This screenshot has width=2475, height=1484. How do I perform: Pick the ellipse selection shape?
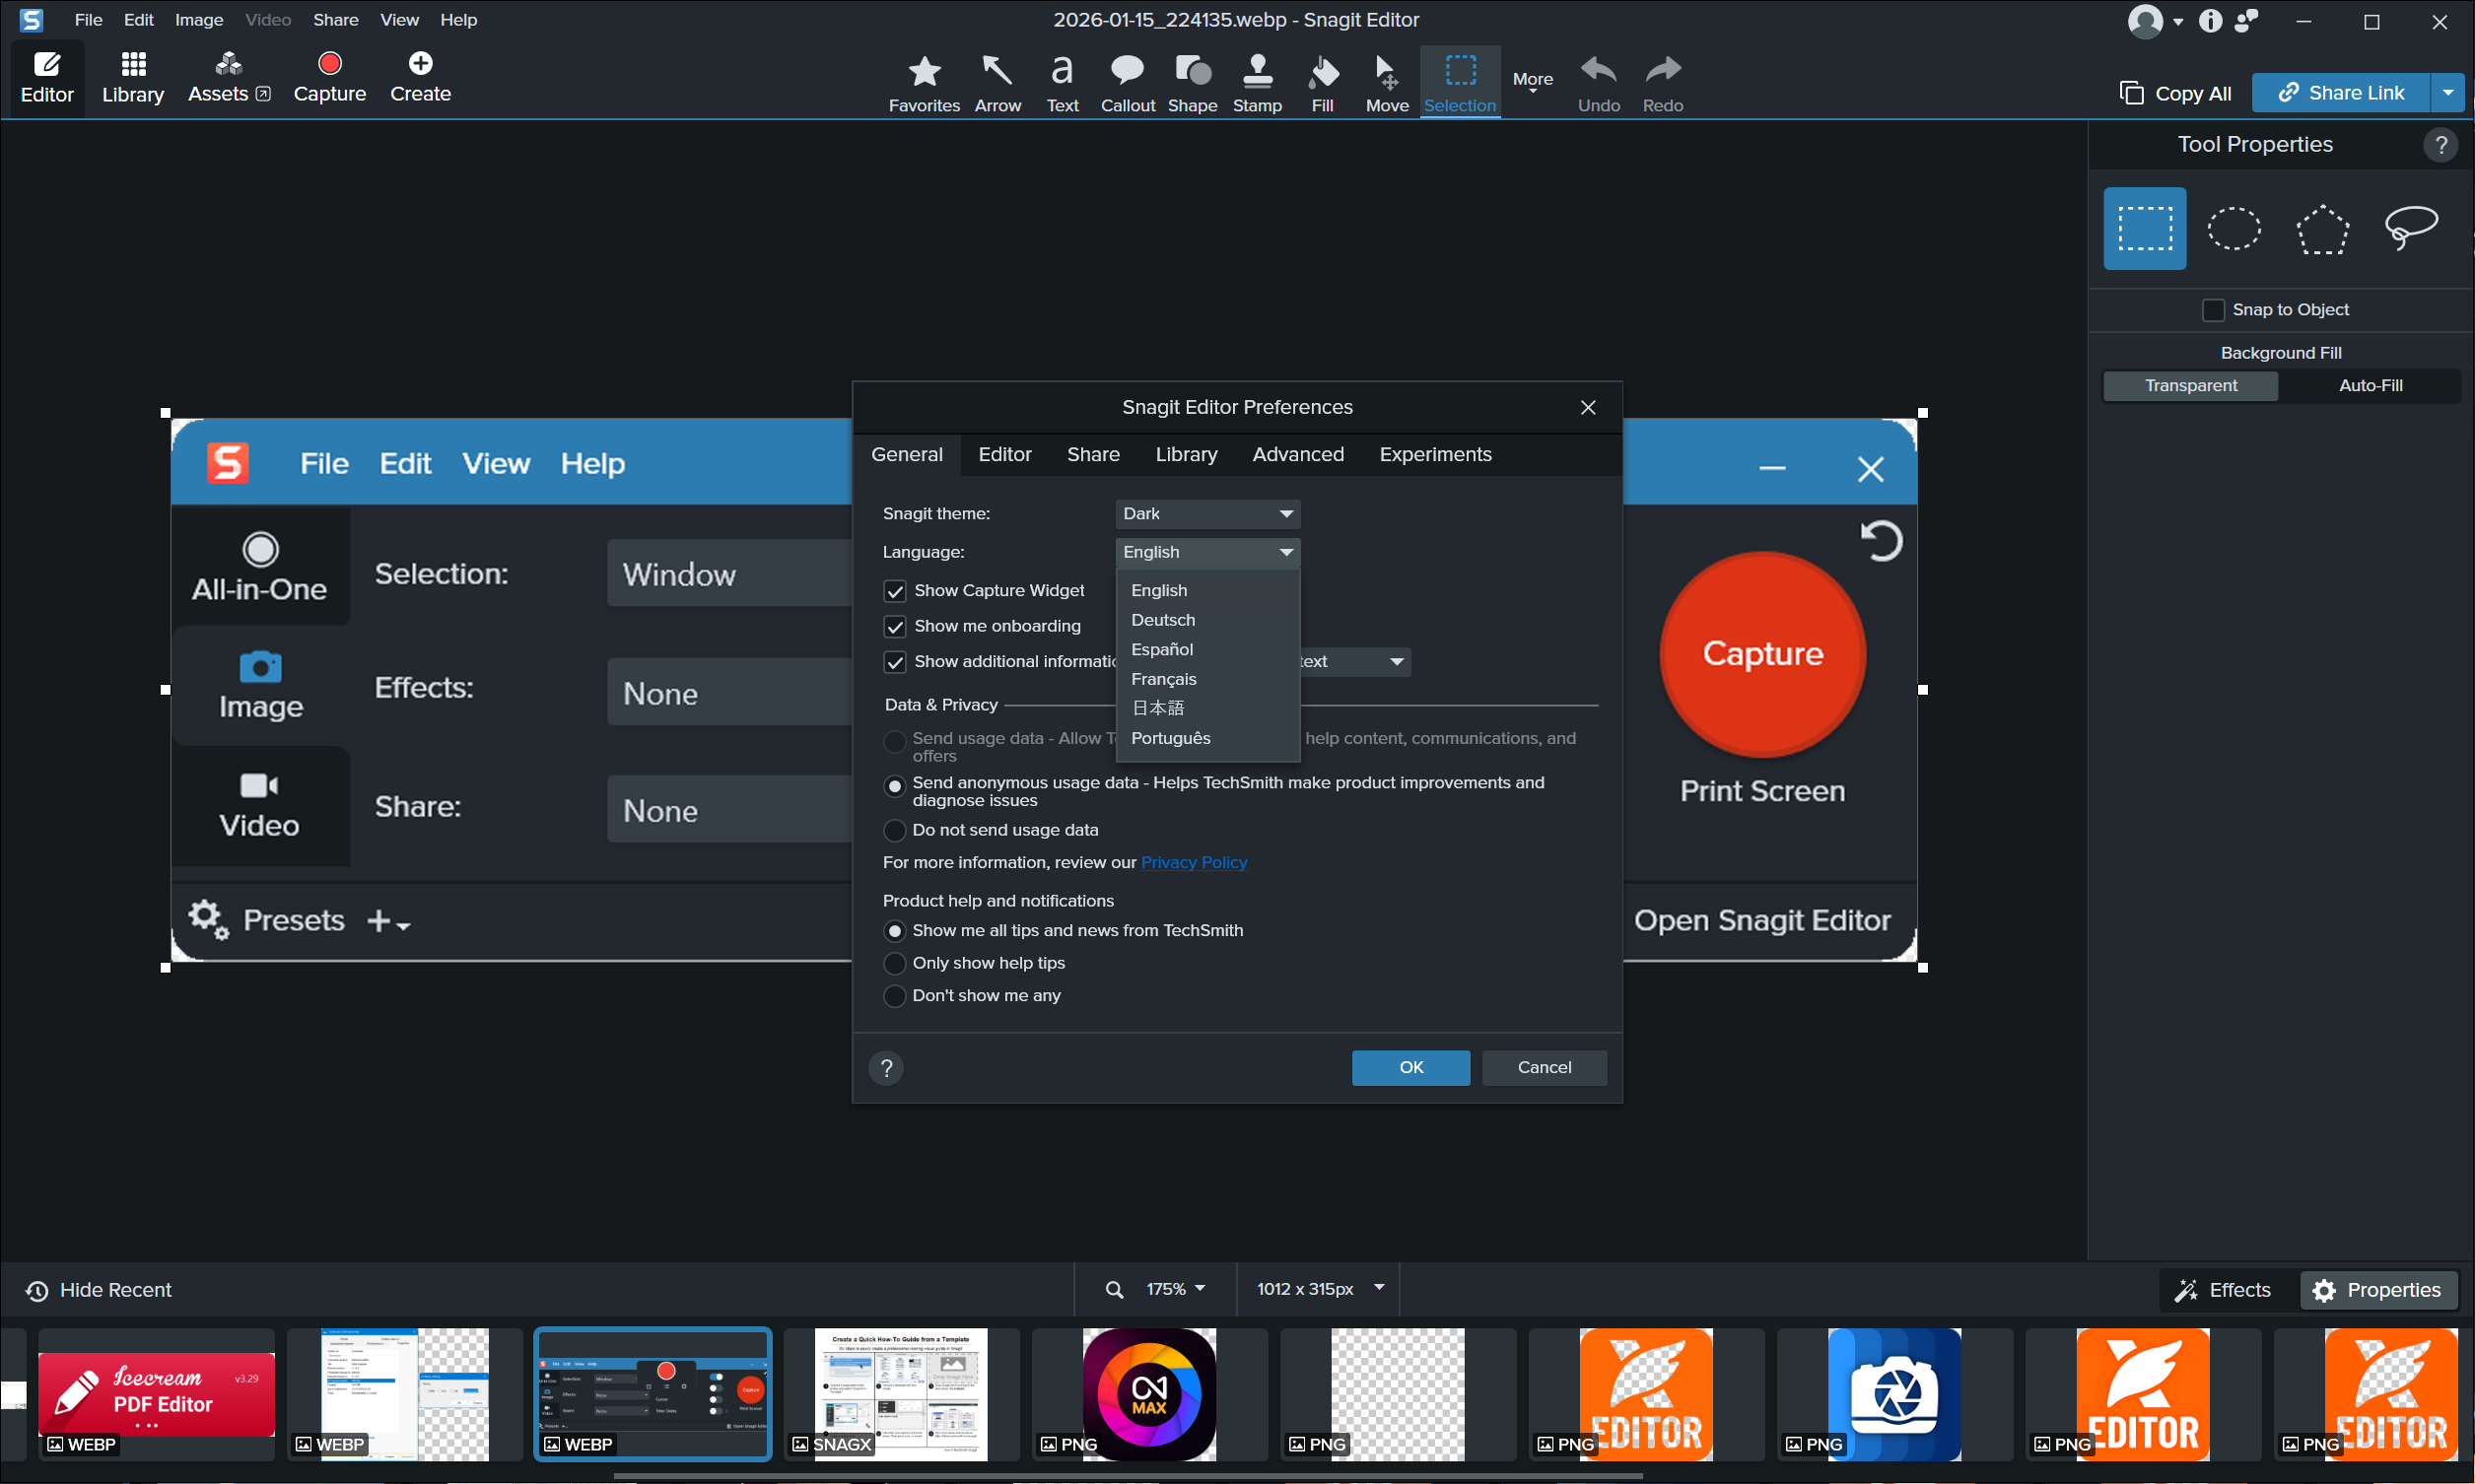(x=2233, y=228)
